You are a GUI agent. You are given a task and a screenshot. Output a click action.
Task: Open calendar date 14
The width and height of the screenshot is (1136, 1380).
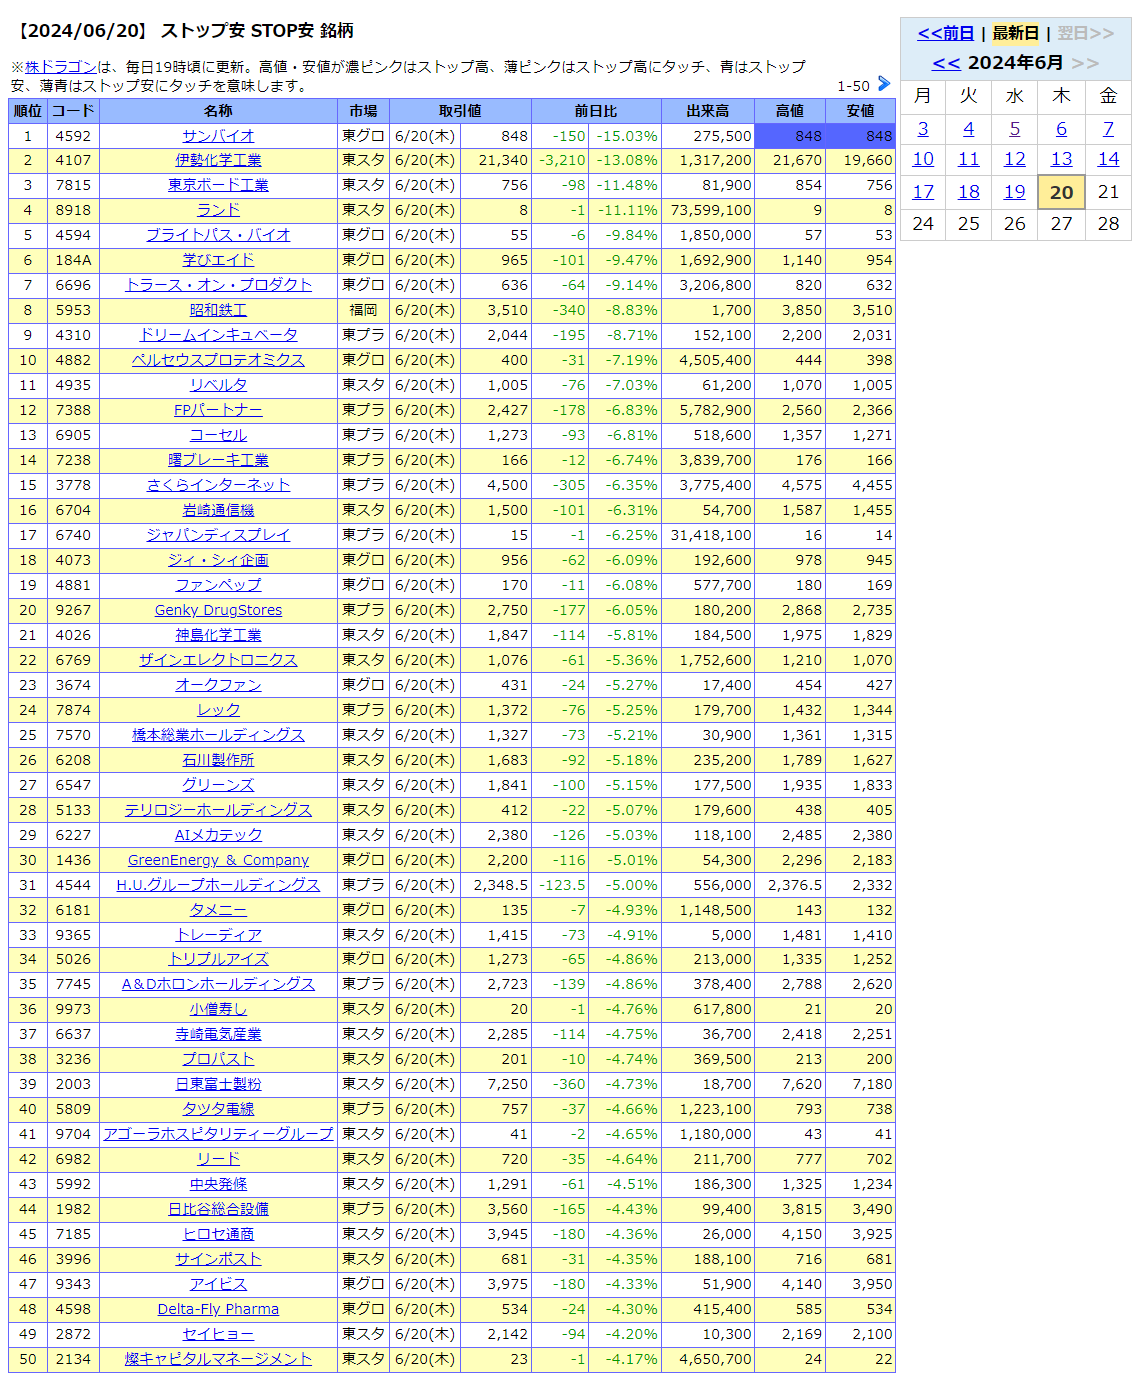[1108, 159]
